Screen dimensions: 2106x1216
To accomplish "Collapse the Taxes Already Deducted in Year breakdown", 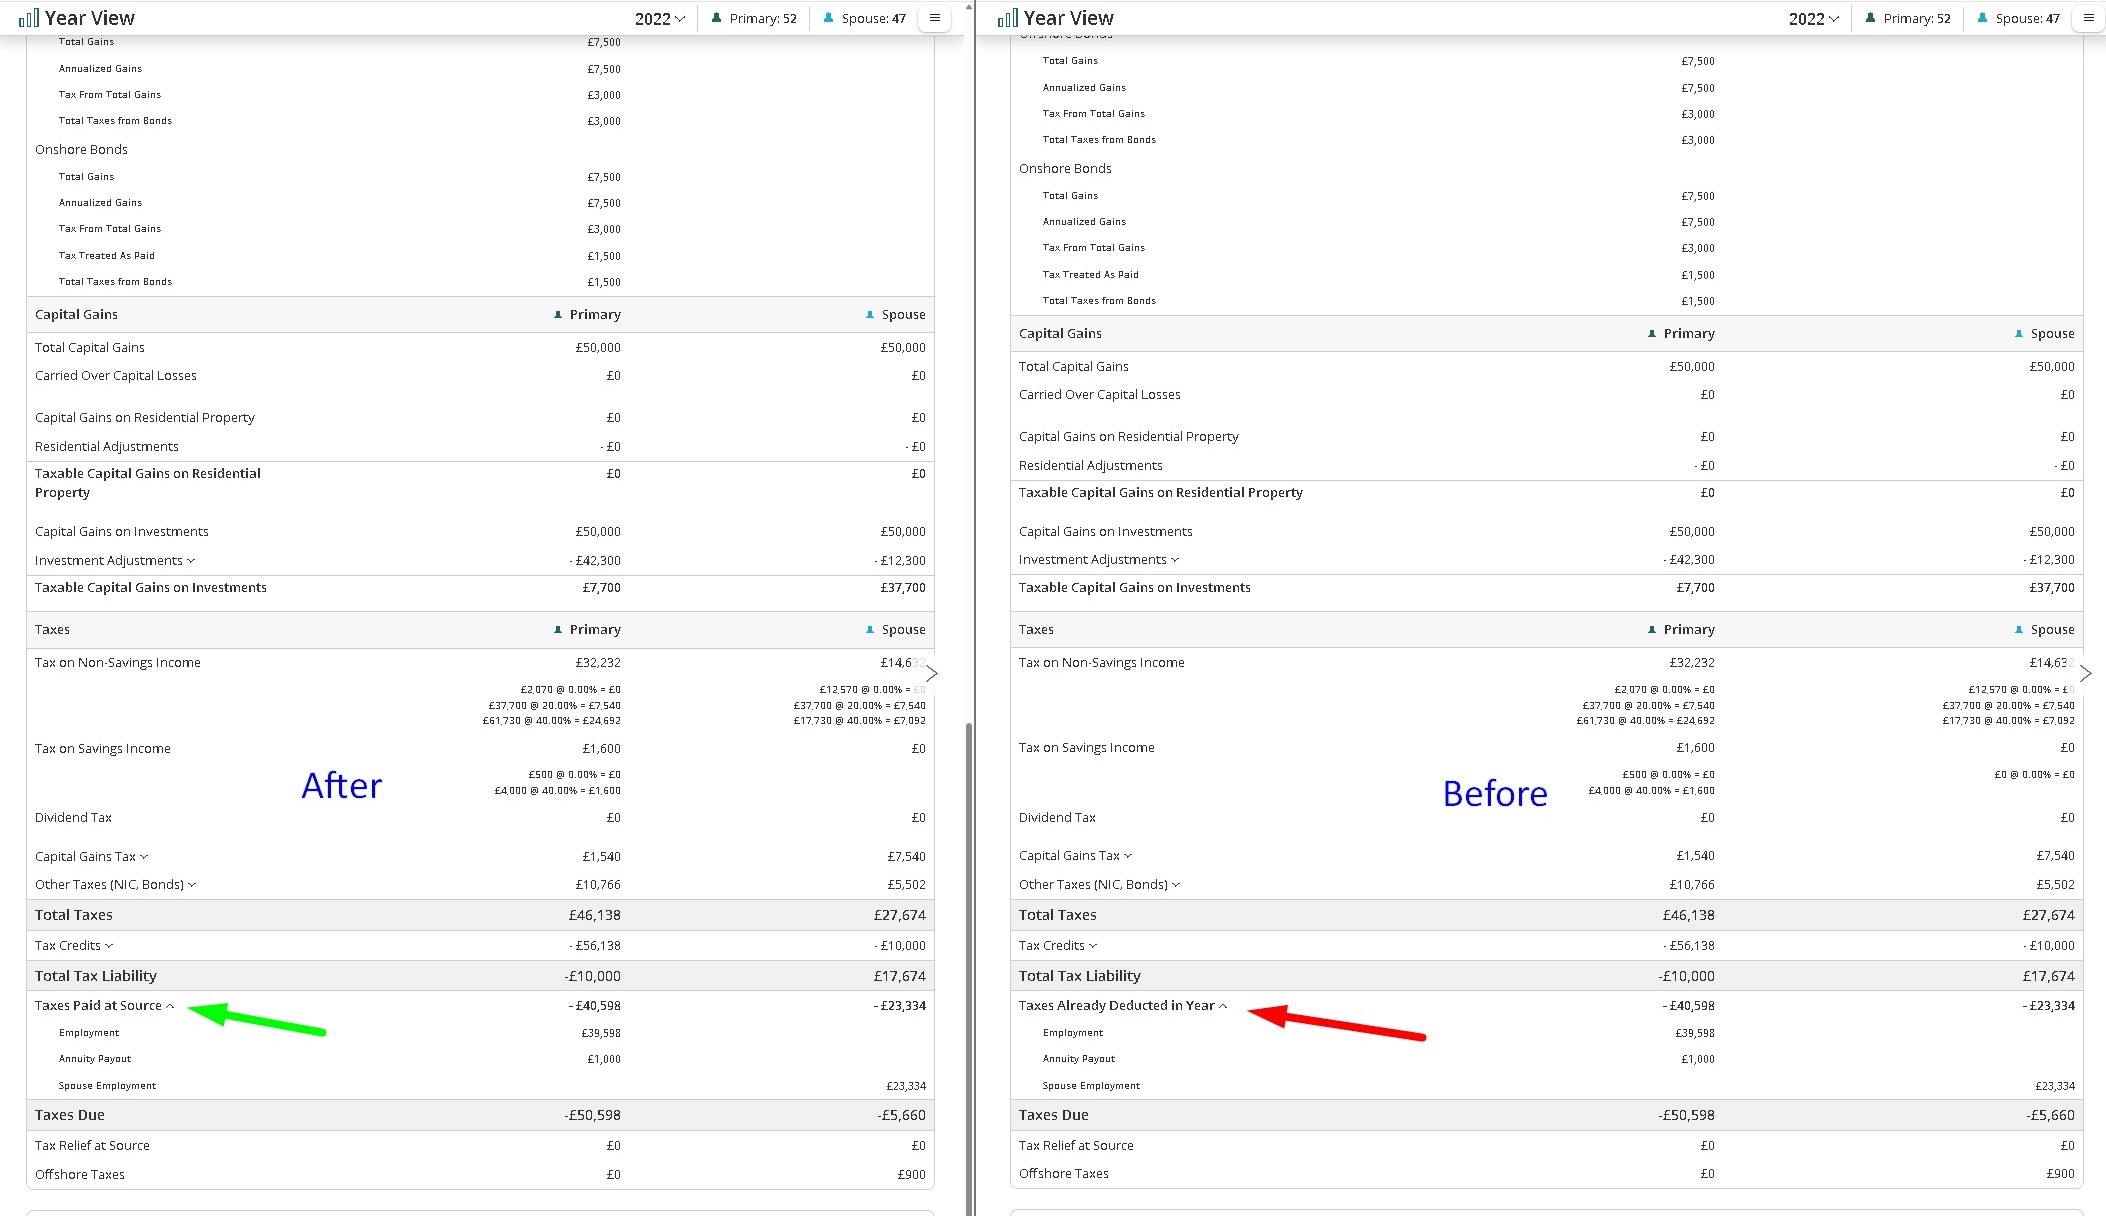I will point(1222,1005).
